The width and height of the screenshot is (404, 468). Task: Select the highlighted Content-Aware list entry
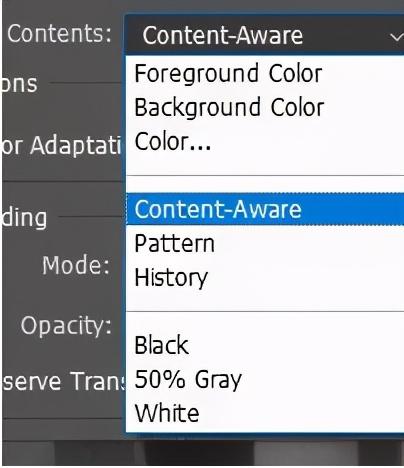tap(265, 209)
